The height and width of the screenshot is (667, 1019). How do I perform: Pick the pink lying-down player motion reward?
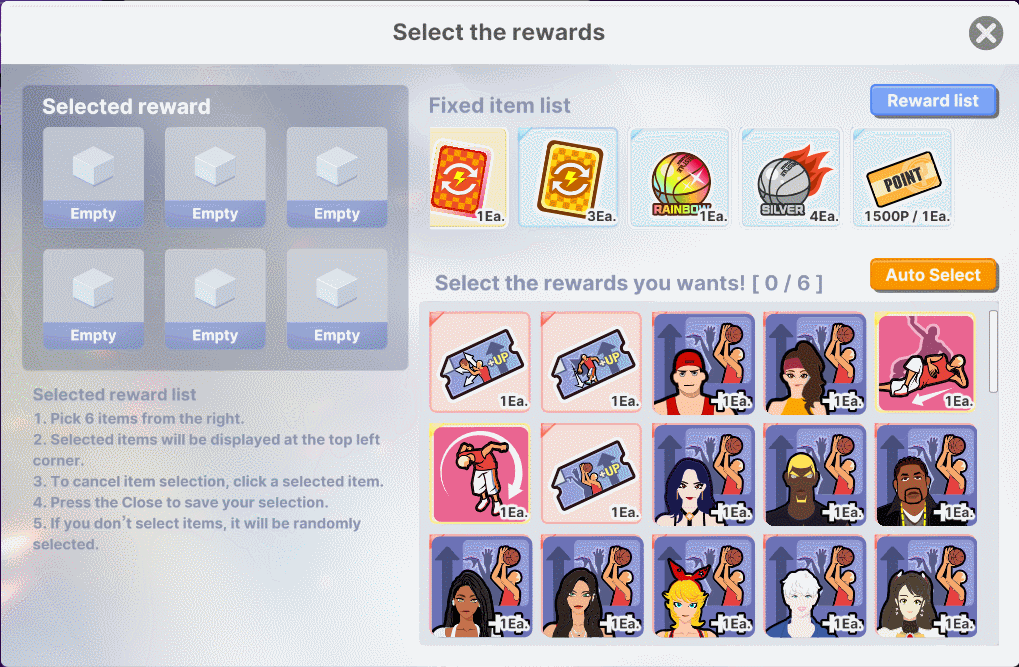925,363
